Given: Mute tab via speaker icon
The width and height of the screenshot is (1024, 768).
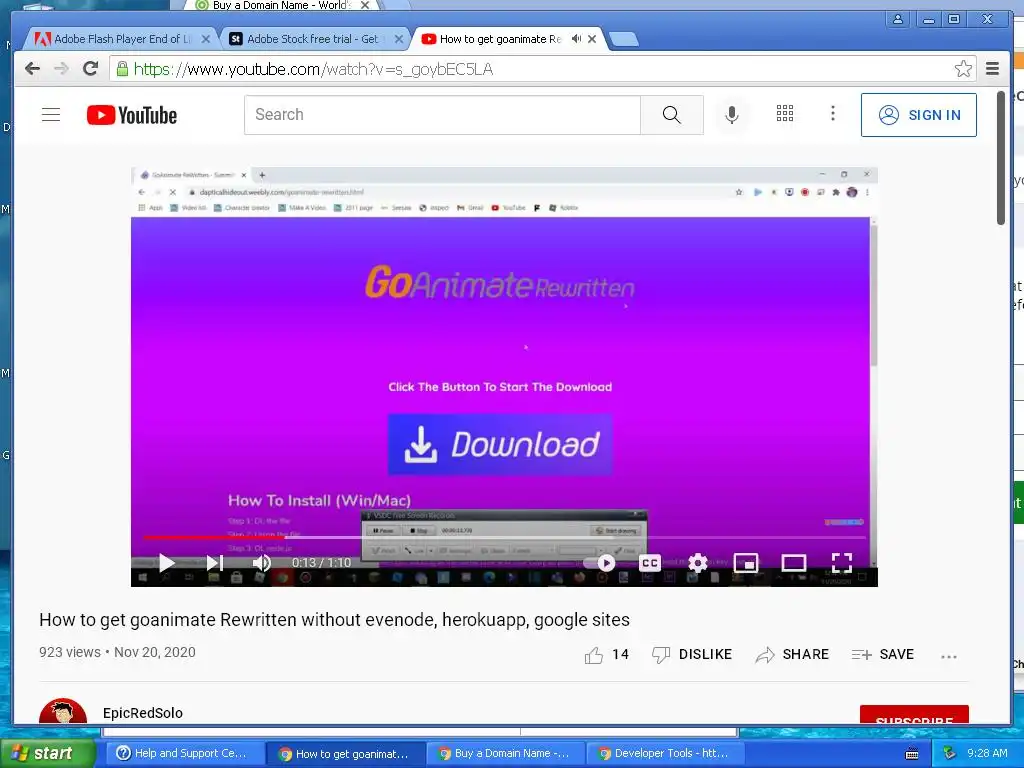Looking at the screenshot, I should pos(576,39).
